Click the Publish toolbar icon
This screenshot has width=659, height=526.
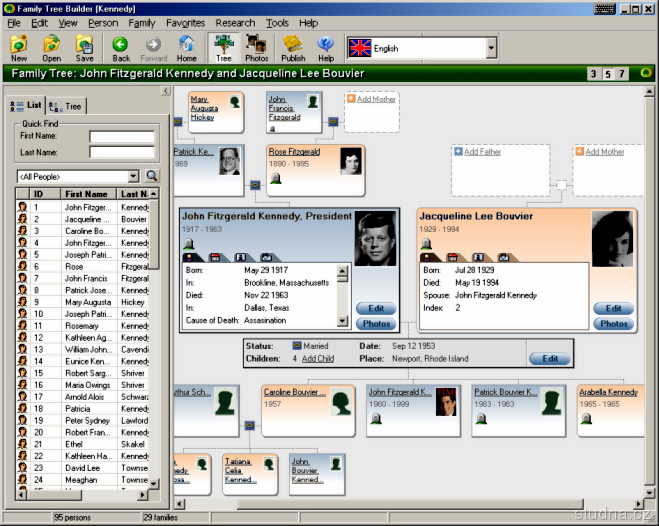(293, 47)
